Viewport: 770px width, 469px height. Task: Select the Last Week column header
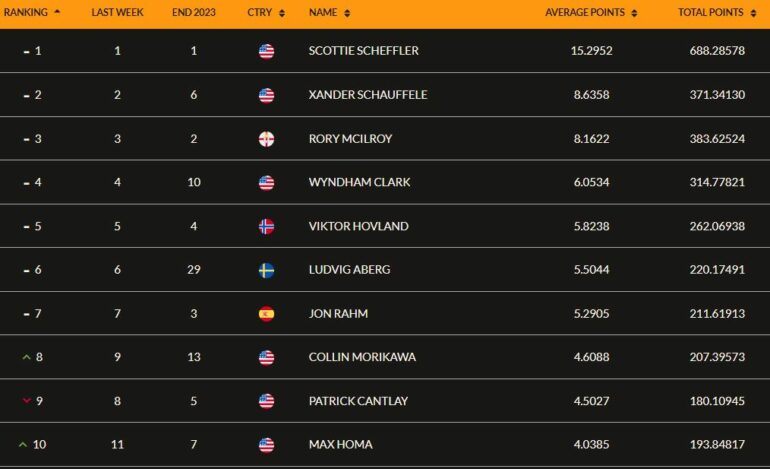click(x=117, y=12)
